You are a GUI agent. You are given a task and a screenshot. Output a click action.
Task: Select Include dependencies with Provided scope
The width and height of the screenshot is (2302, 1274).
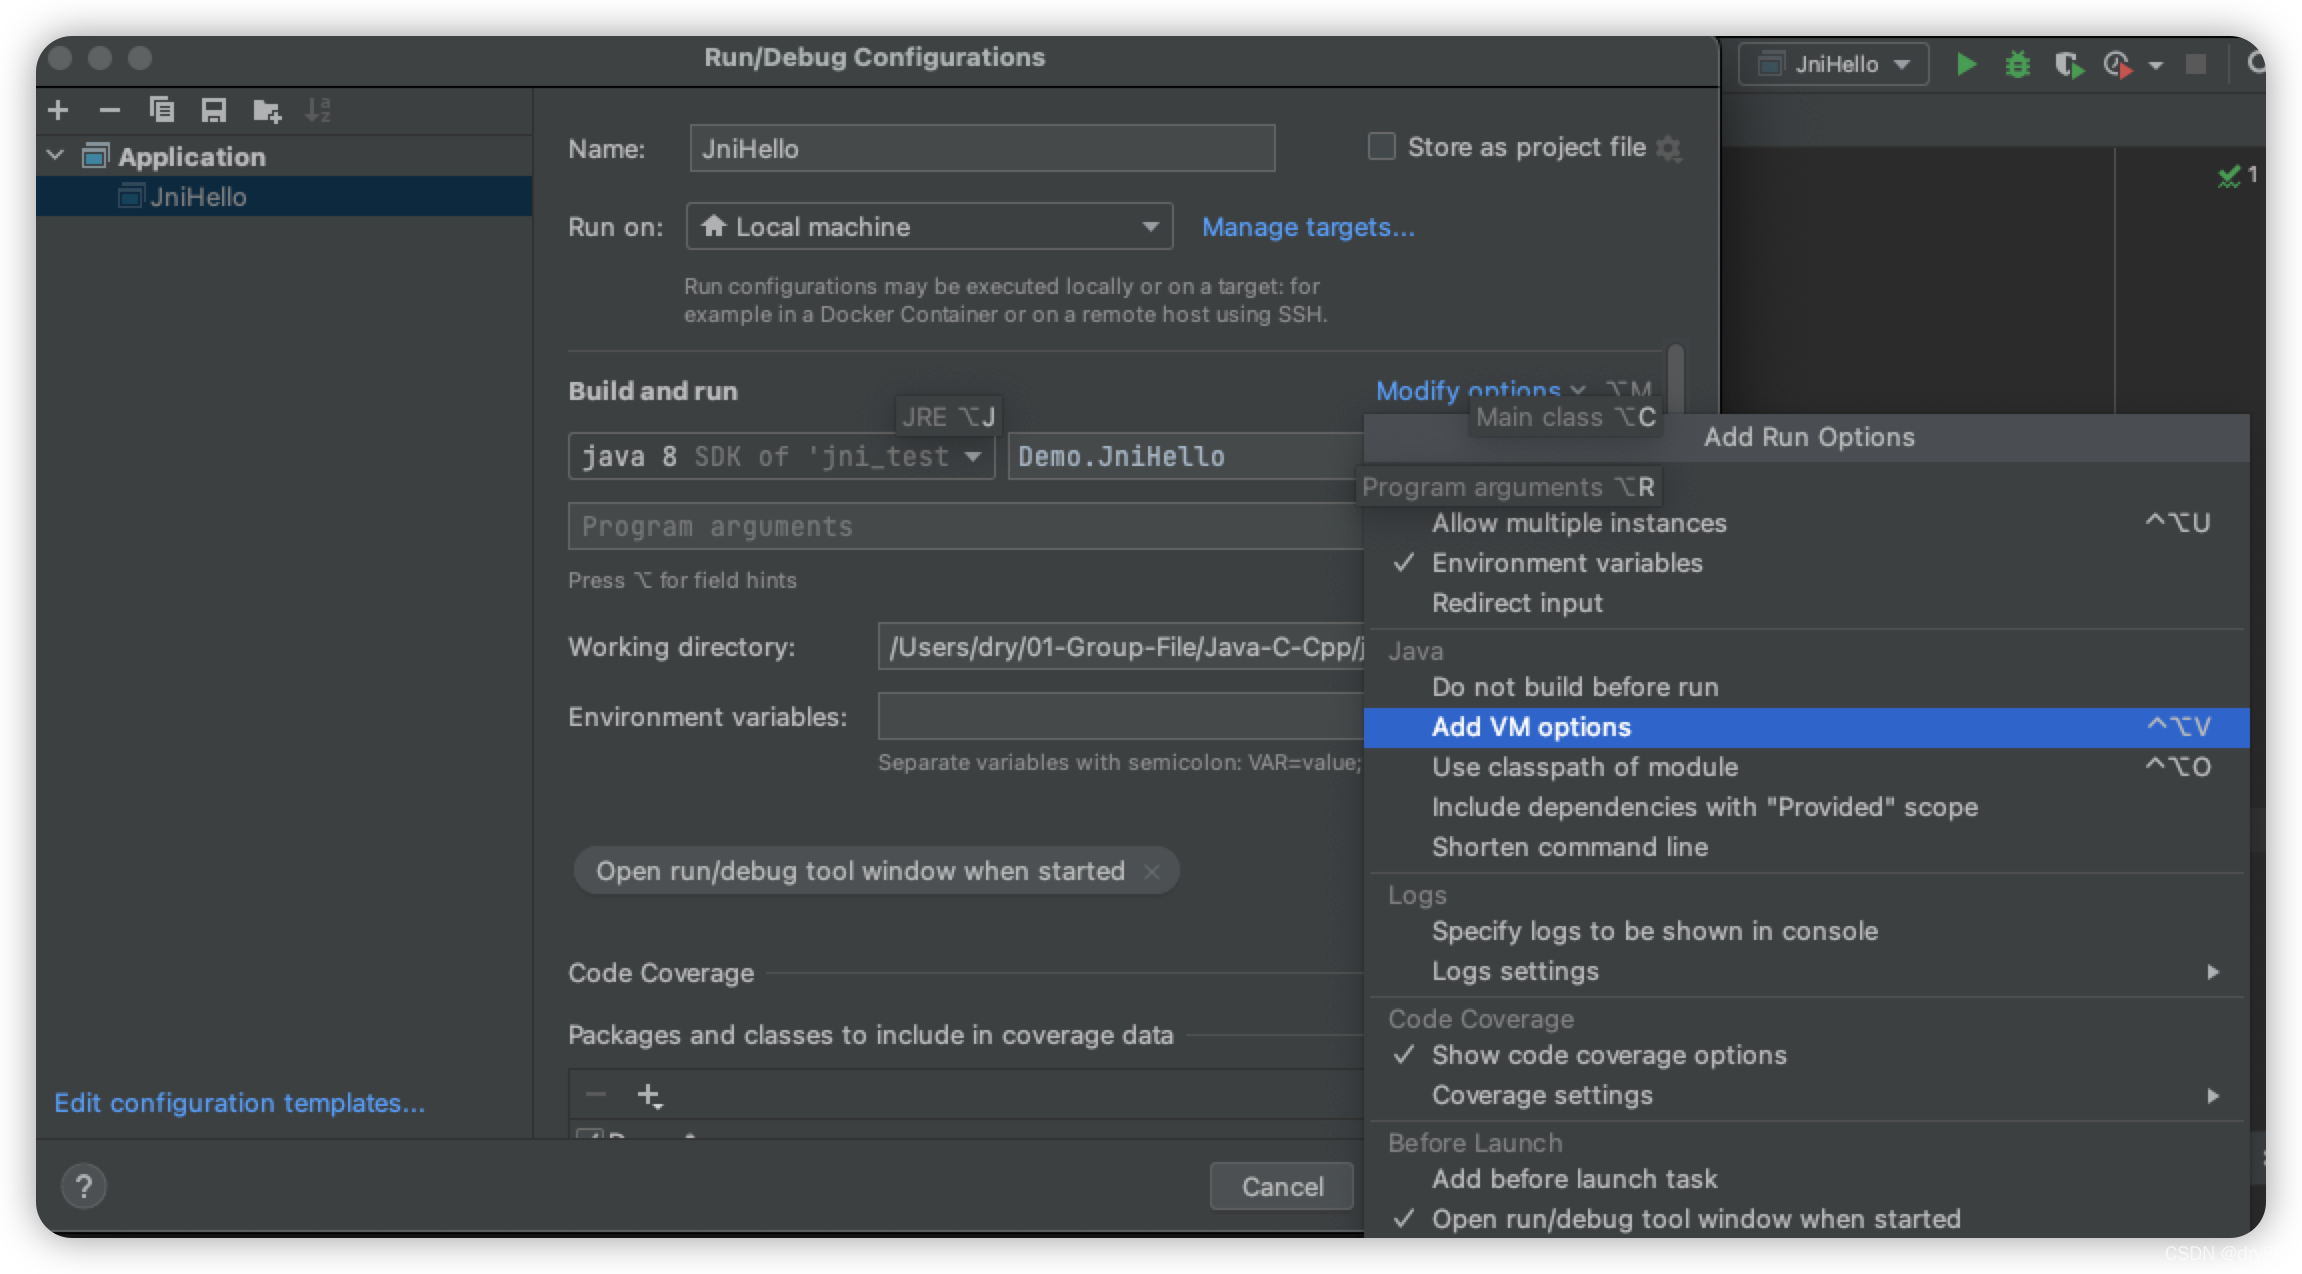click(1806, 807)
